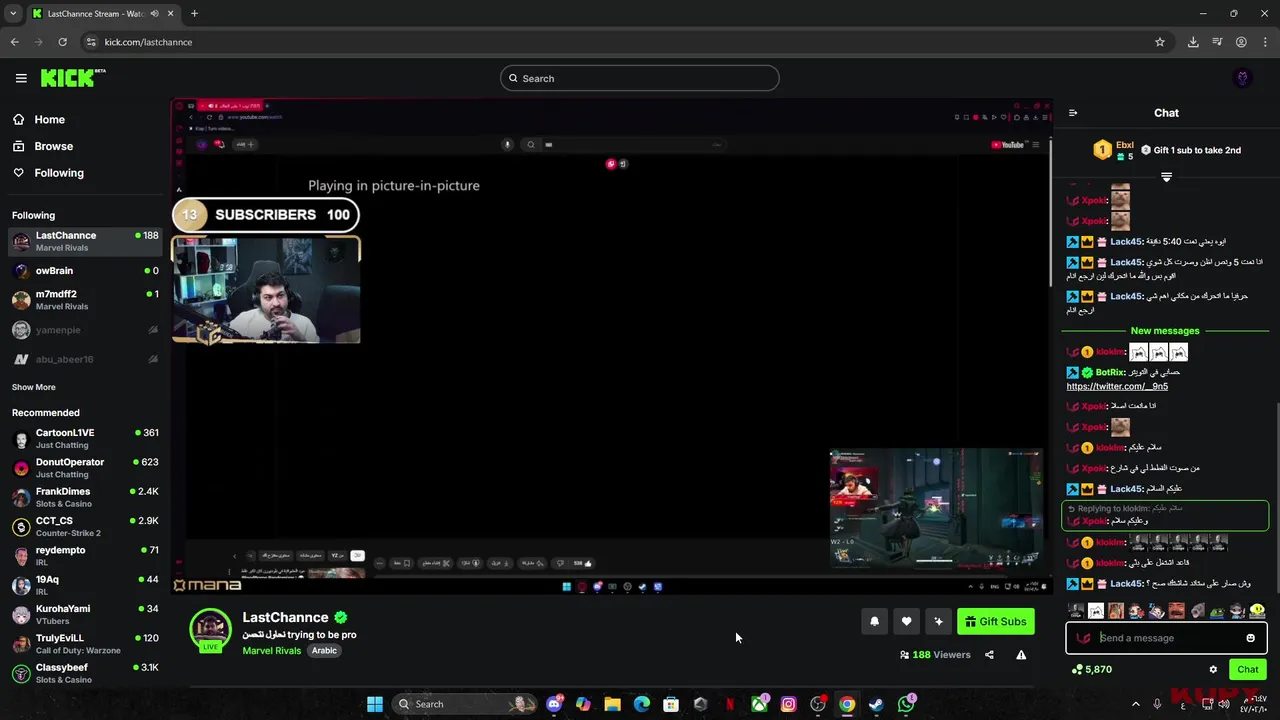1280x720 pixels.
Task: Click the sparkle subscribe icon button
Action: pyautogui.click(x=938, y=621)
